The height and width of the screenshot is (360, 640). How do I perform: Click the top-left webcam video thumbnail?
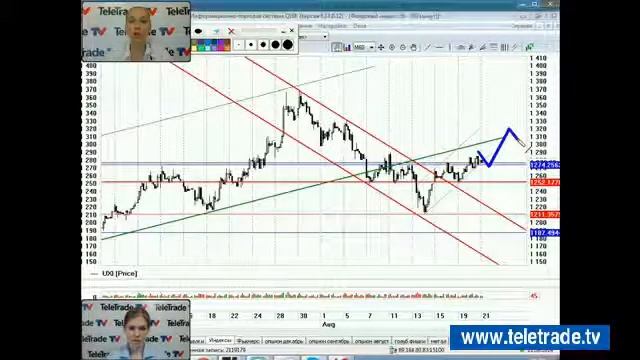coord(136,31)
